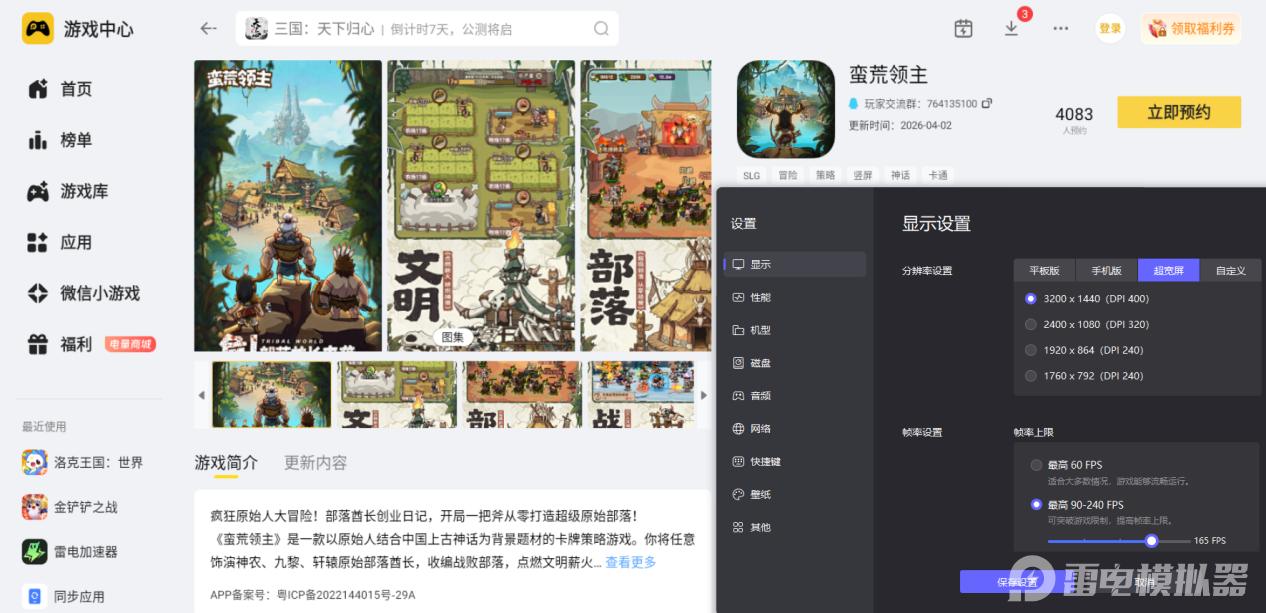Click the SLG genre tag

[751, 175]
